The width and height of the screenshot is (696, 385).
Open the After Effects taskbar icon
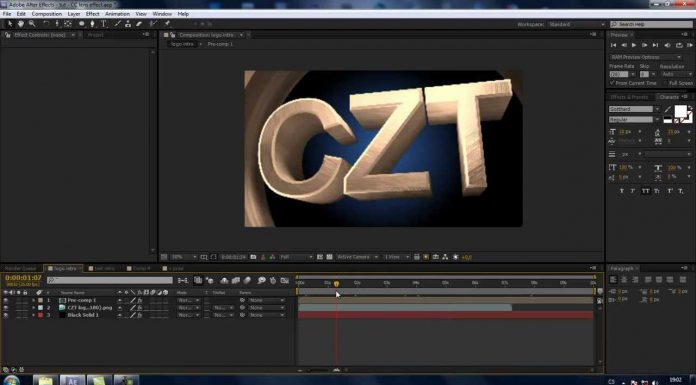[72, 380]
